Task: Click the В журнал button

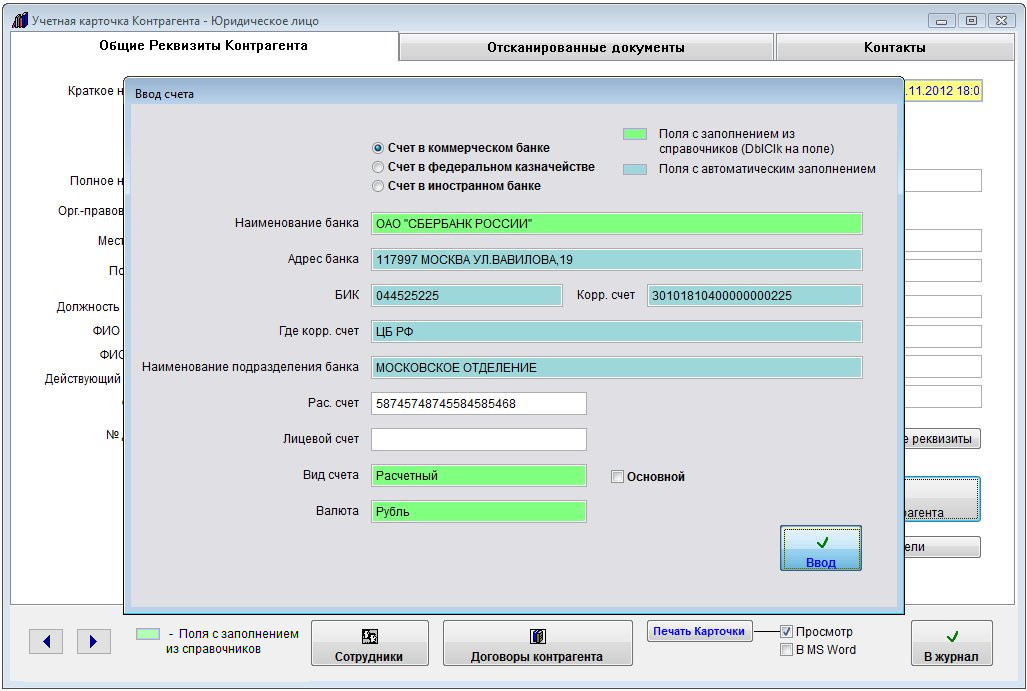Action: tap(951, 643)
